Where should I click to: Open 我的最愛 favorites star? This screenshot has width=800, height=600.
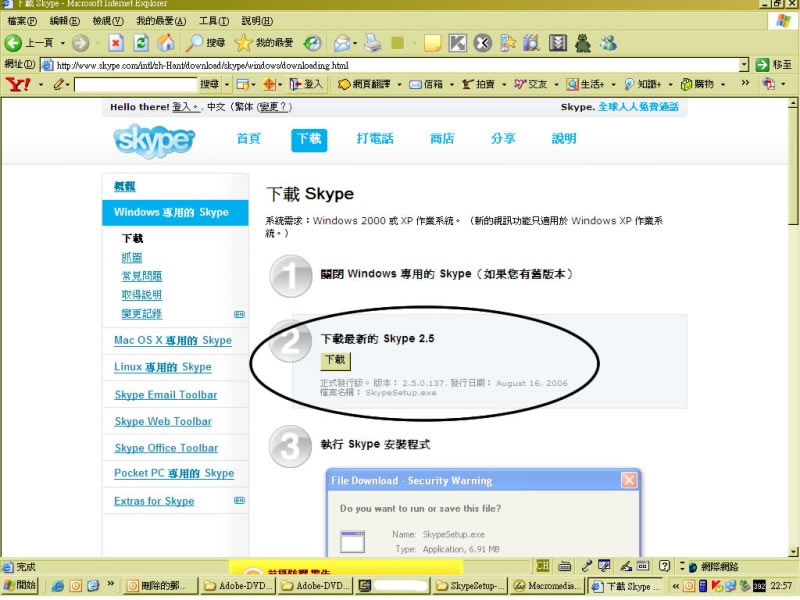tap(264, 43)
